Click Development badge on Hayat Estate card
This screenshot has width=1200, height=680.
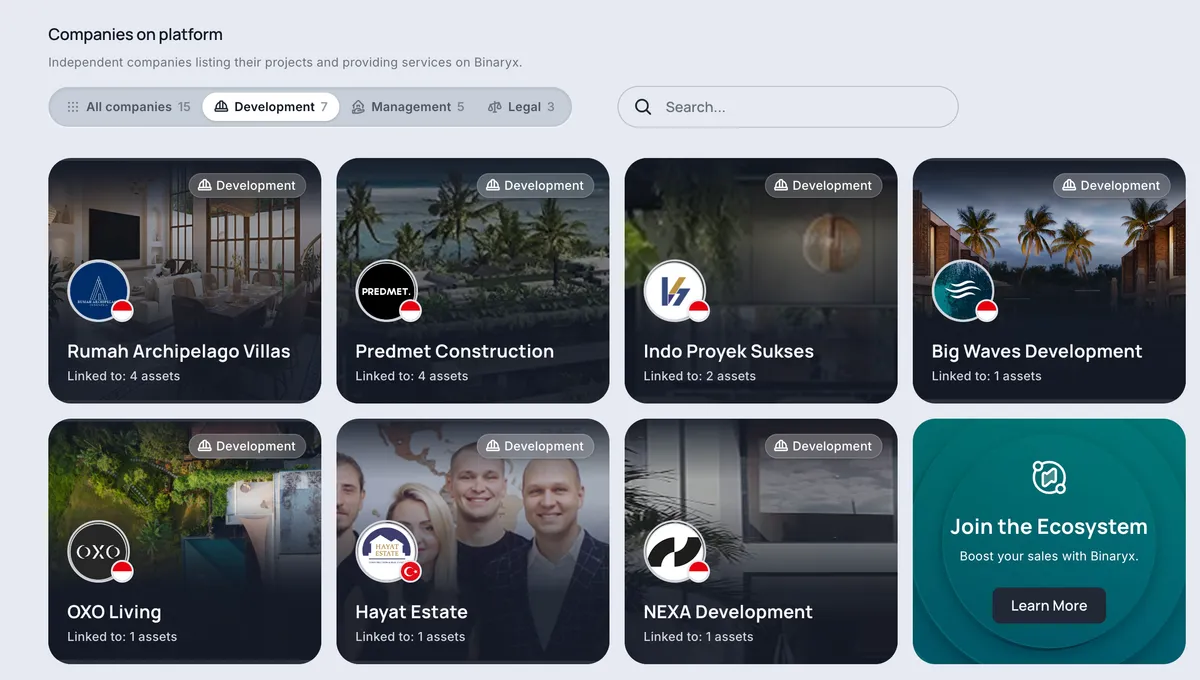[535, 446]
